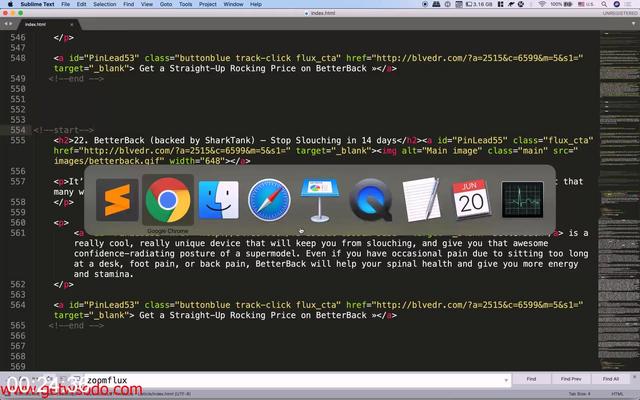Open the Project menu

(x=208, y=4)
